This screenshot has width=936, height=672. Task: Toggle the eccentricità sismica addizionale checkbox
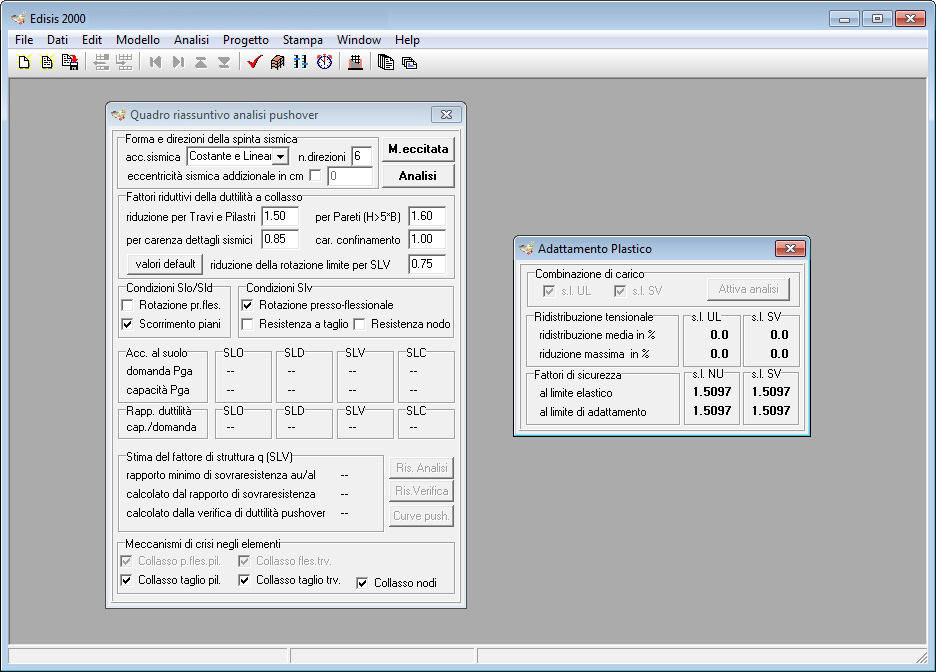click(x=315, y=175)
